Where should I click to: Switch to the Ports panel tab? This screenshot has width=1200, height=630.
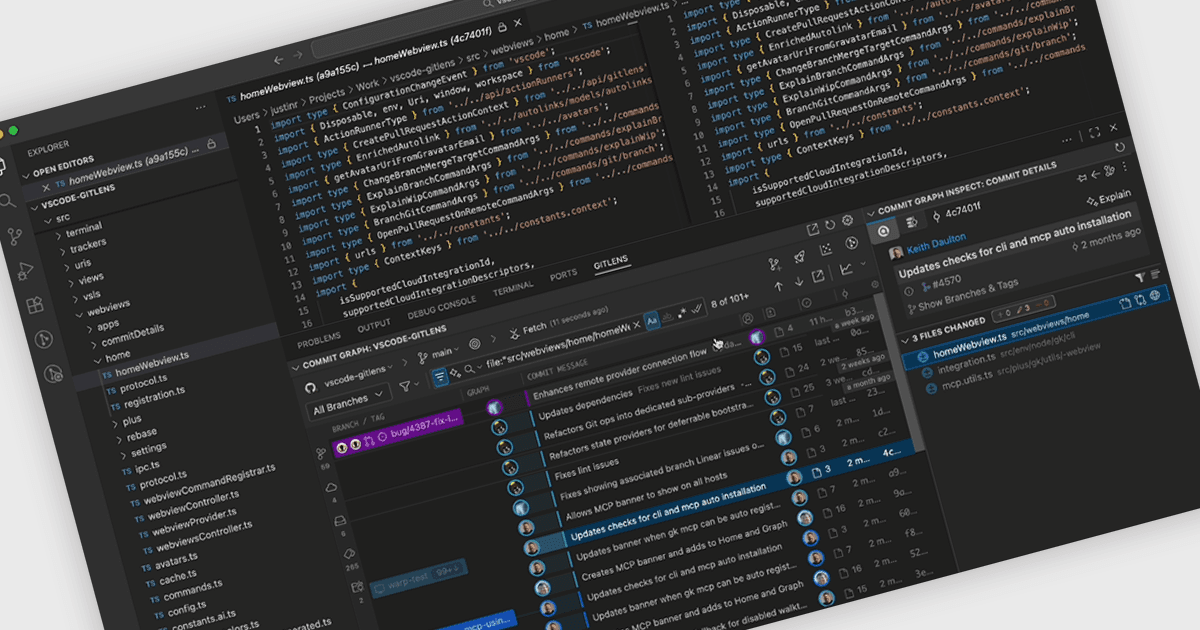coord(563,274)
